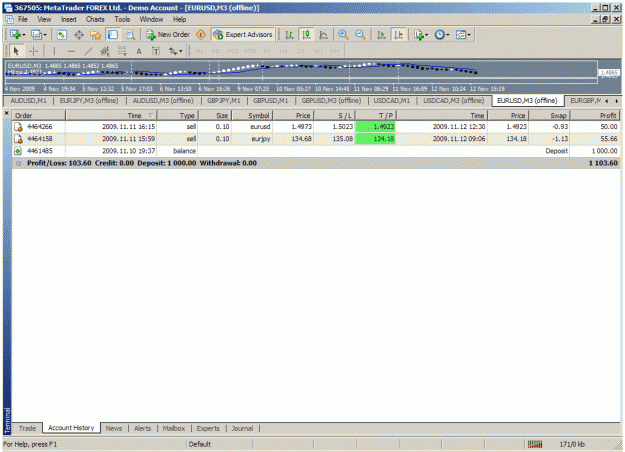The width and height of the screenshot is (625, 452).
Task: Switch to the GBPJPY,M1 chart tab
Action: click(224, 100)
